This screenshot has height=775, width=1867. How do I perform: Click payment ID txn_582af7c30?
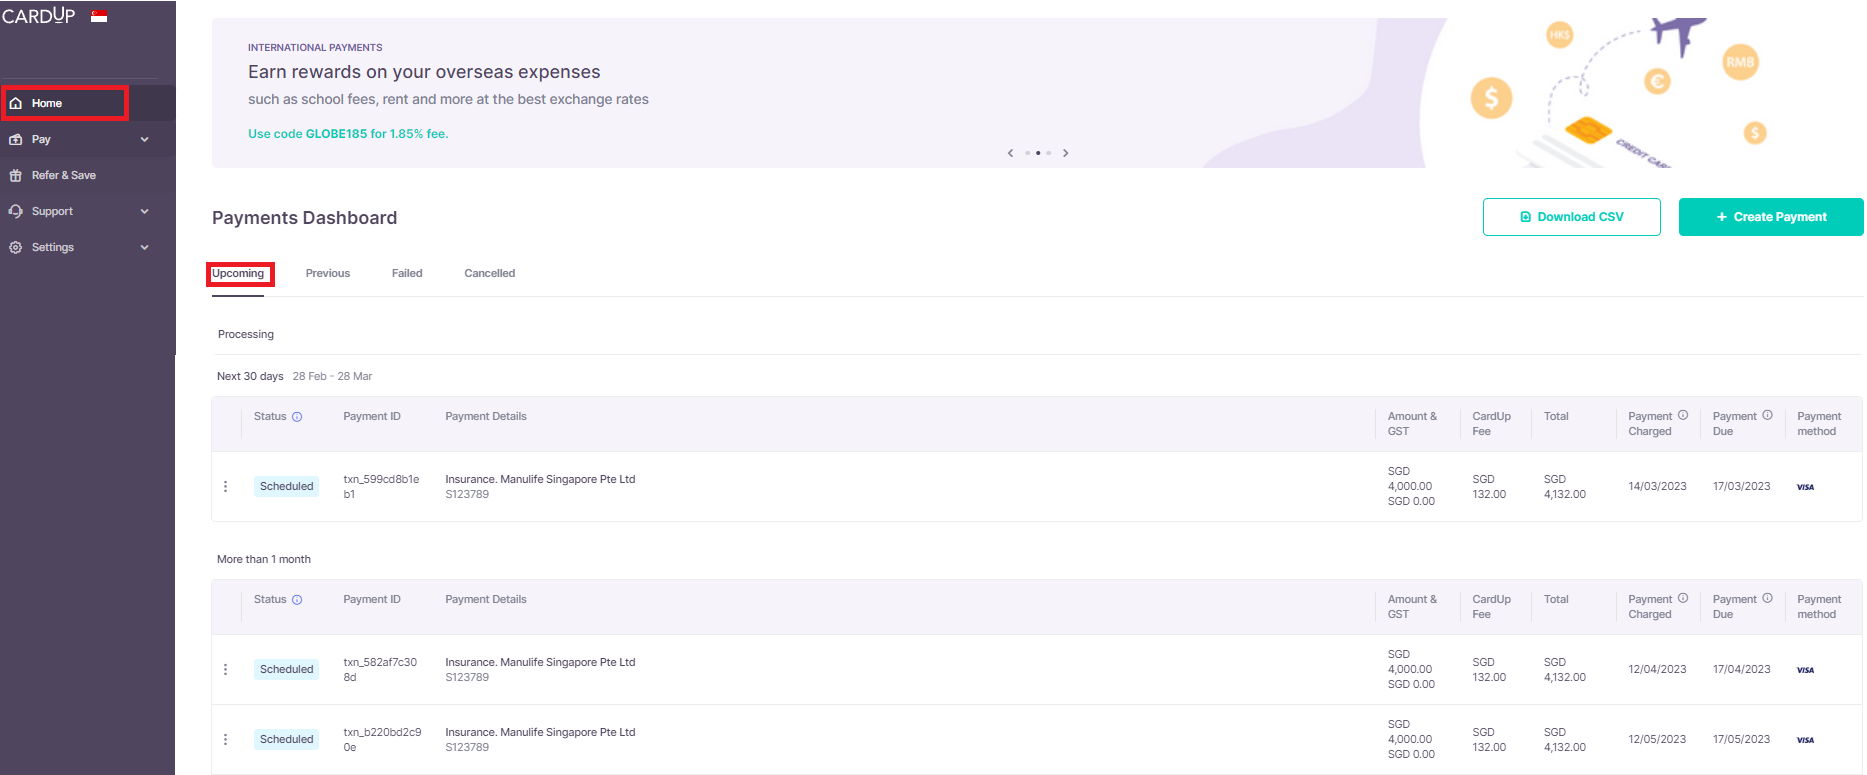380,670
